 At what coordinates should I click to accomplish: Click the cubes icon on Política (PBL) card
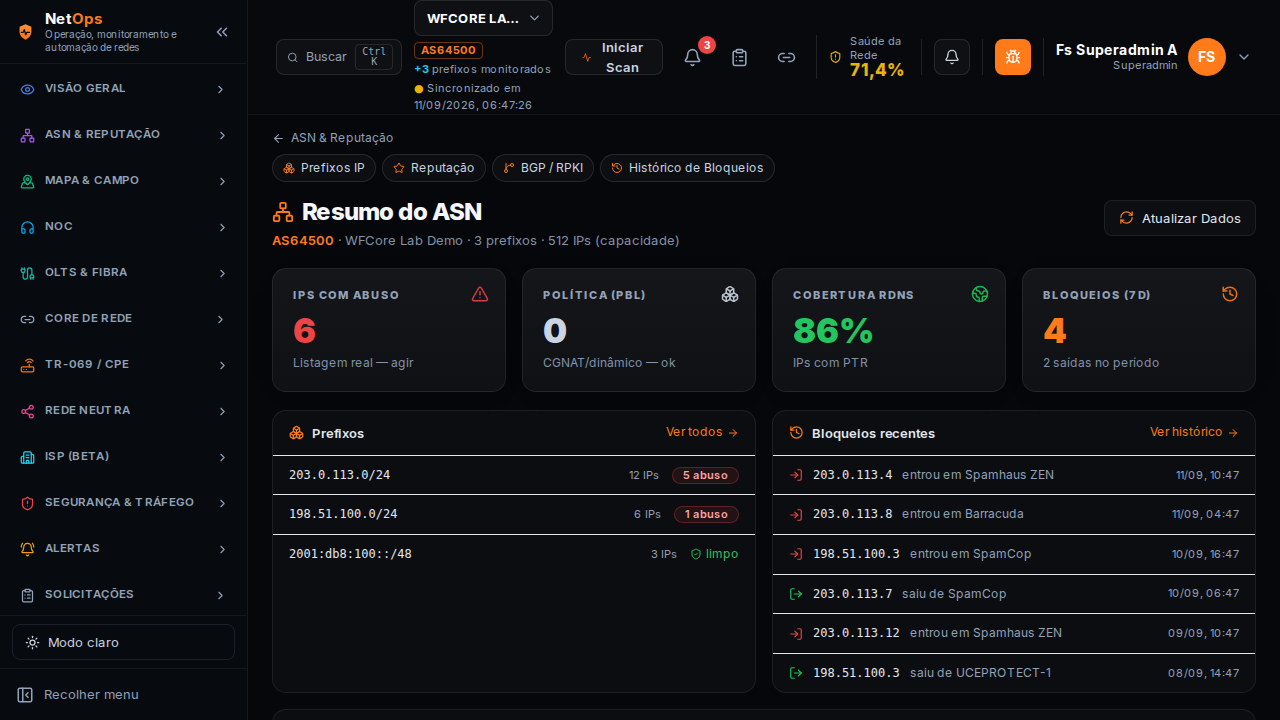(730, 294)
